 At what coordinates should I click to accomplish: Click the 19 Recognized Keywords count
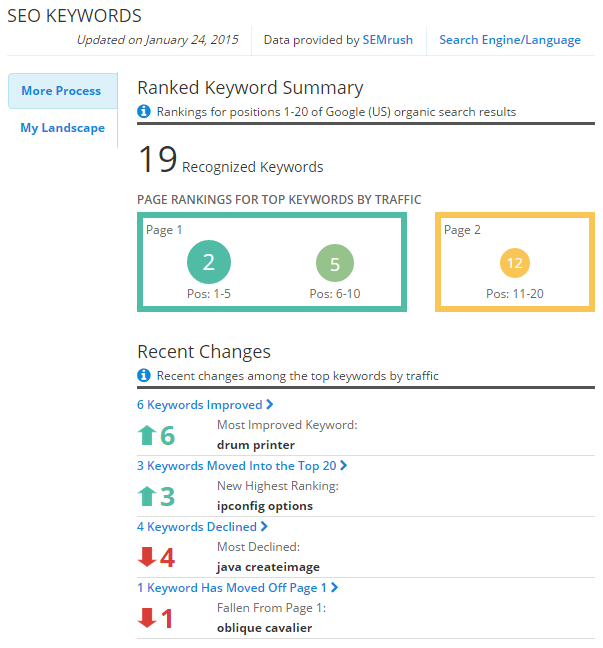[230, 160]
